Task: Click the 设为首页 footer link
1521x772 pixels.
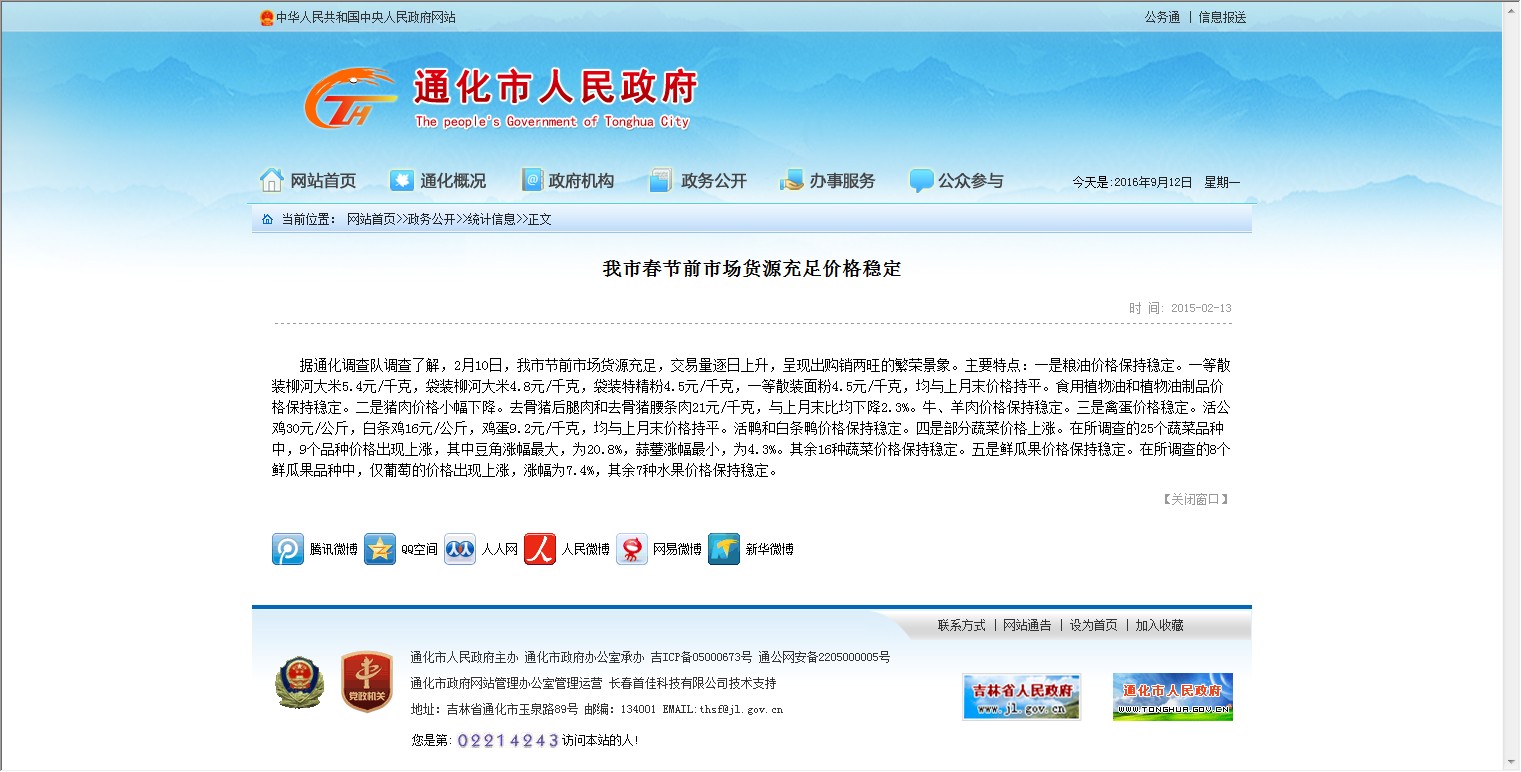Action: [1093, 625]
